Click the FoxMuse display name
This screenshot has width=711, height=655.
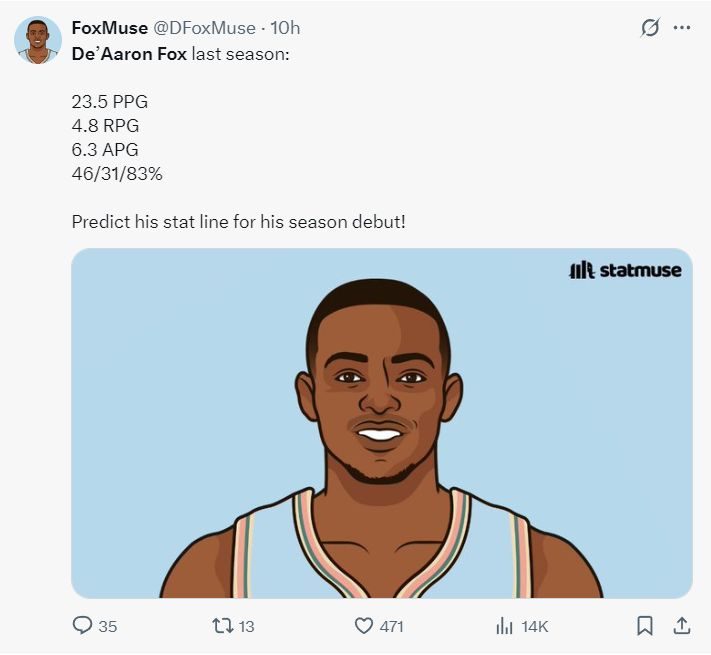pyautogui.click(x=110, y=28)
